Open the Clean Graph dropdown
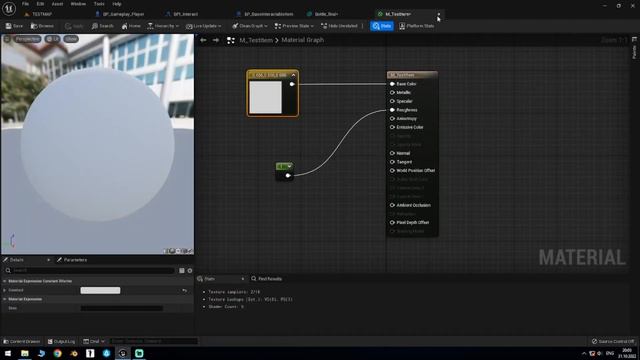 pyautogui.click(x=250, y=26)
